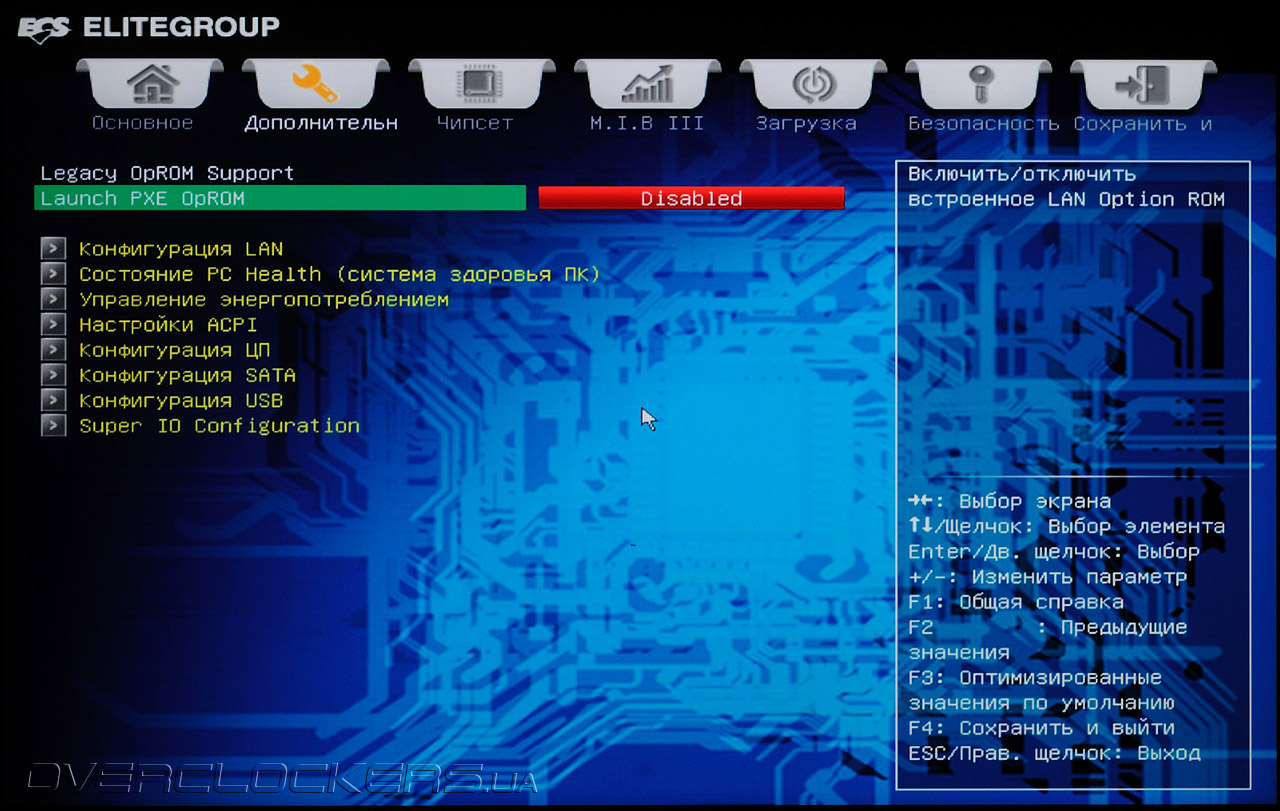Open Настройки ACPI submenu
Viewport: 1280px width, 811px height.
[168, 325]
